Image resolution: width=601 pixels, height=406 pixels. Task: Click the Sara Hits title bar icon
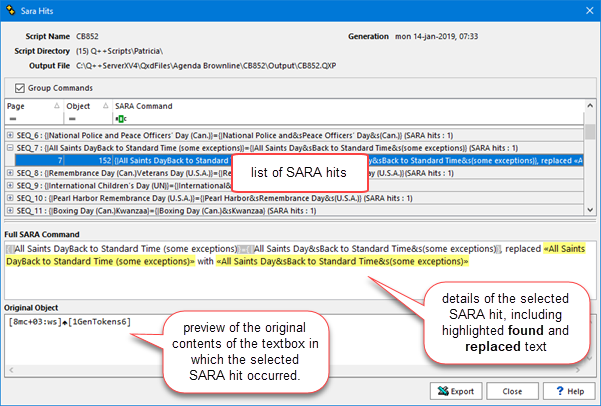10,10
